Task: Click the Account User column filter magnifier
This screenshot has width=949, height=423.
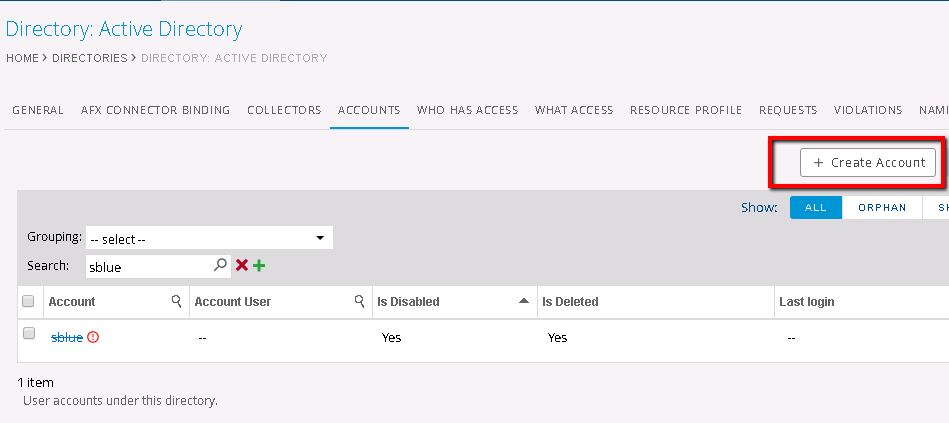Action: [x=359, y=302]
